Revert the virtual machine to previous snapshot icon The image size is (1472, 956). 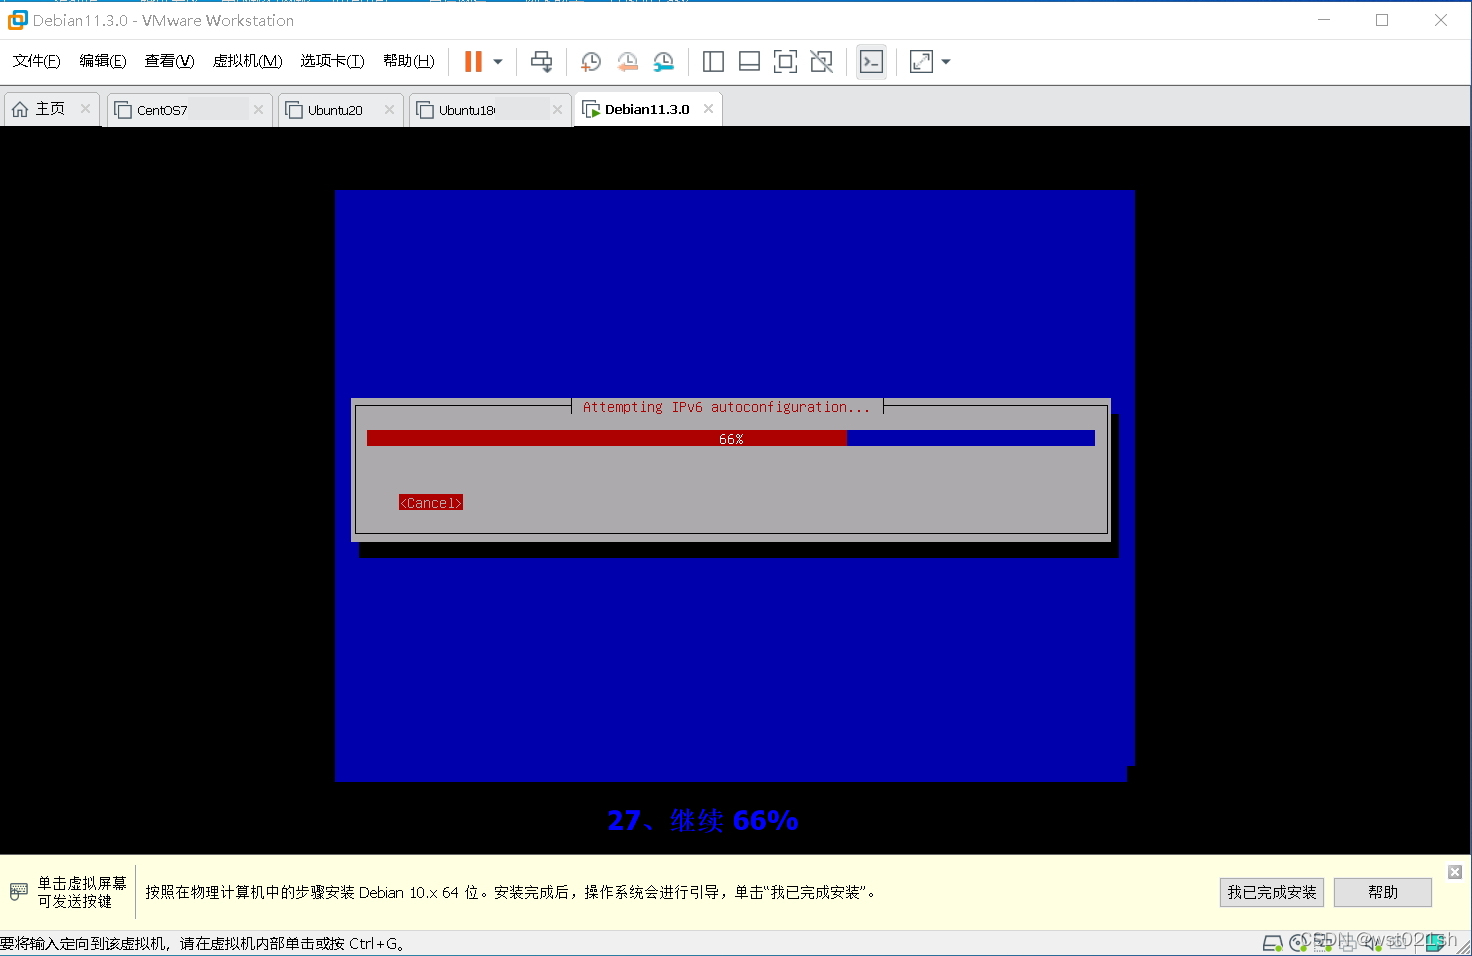click(627, 62)
